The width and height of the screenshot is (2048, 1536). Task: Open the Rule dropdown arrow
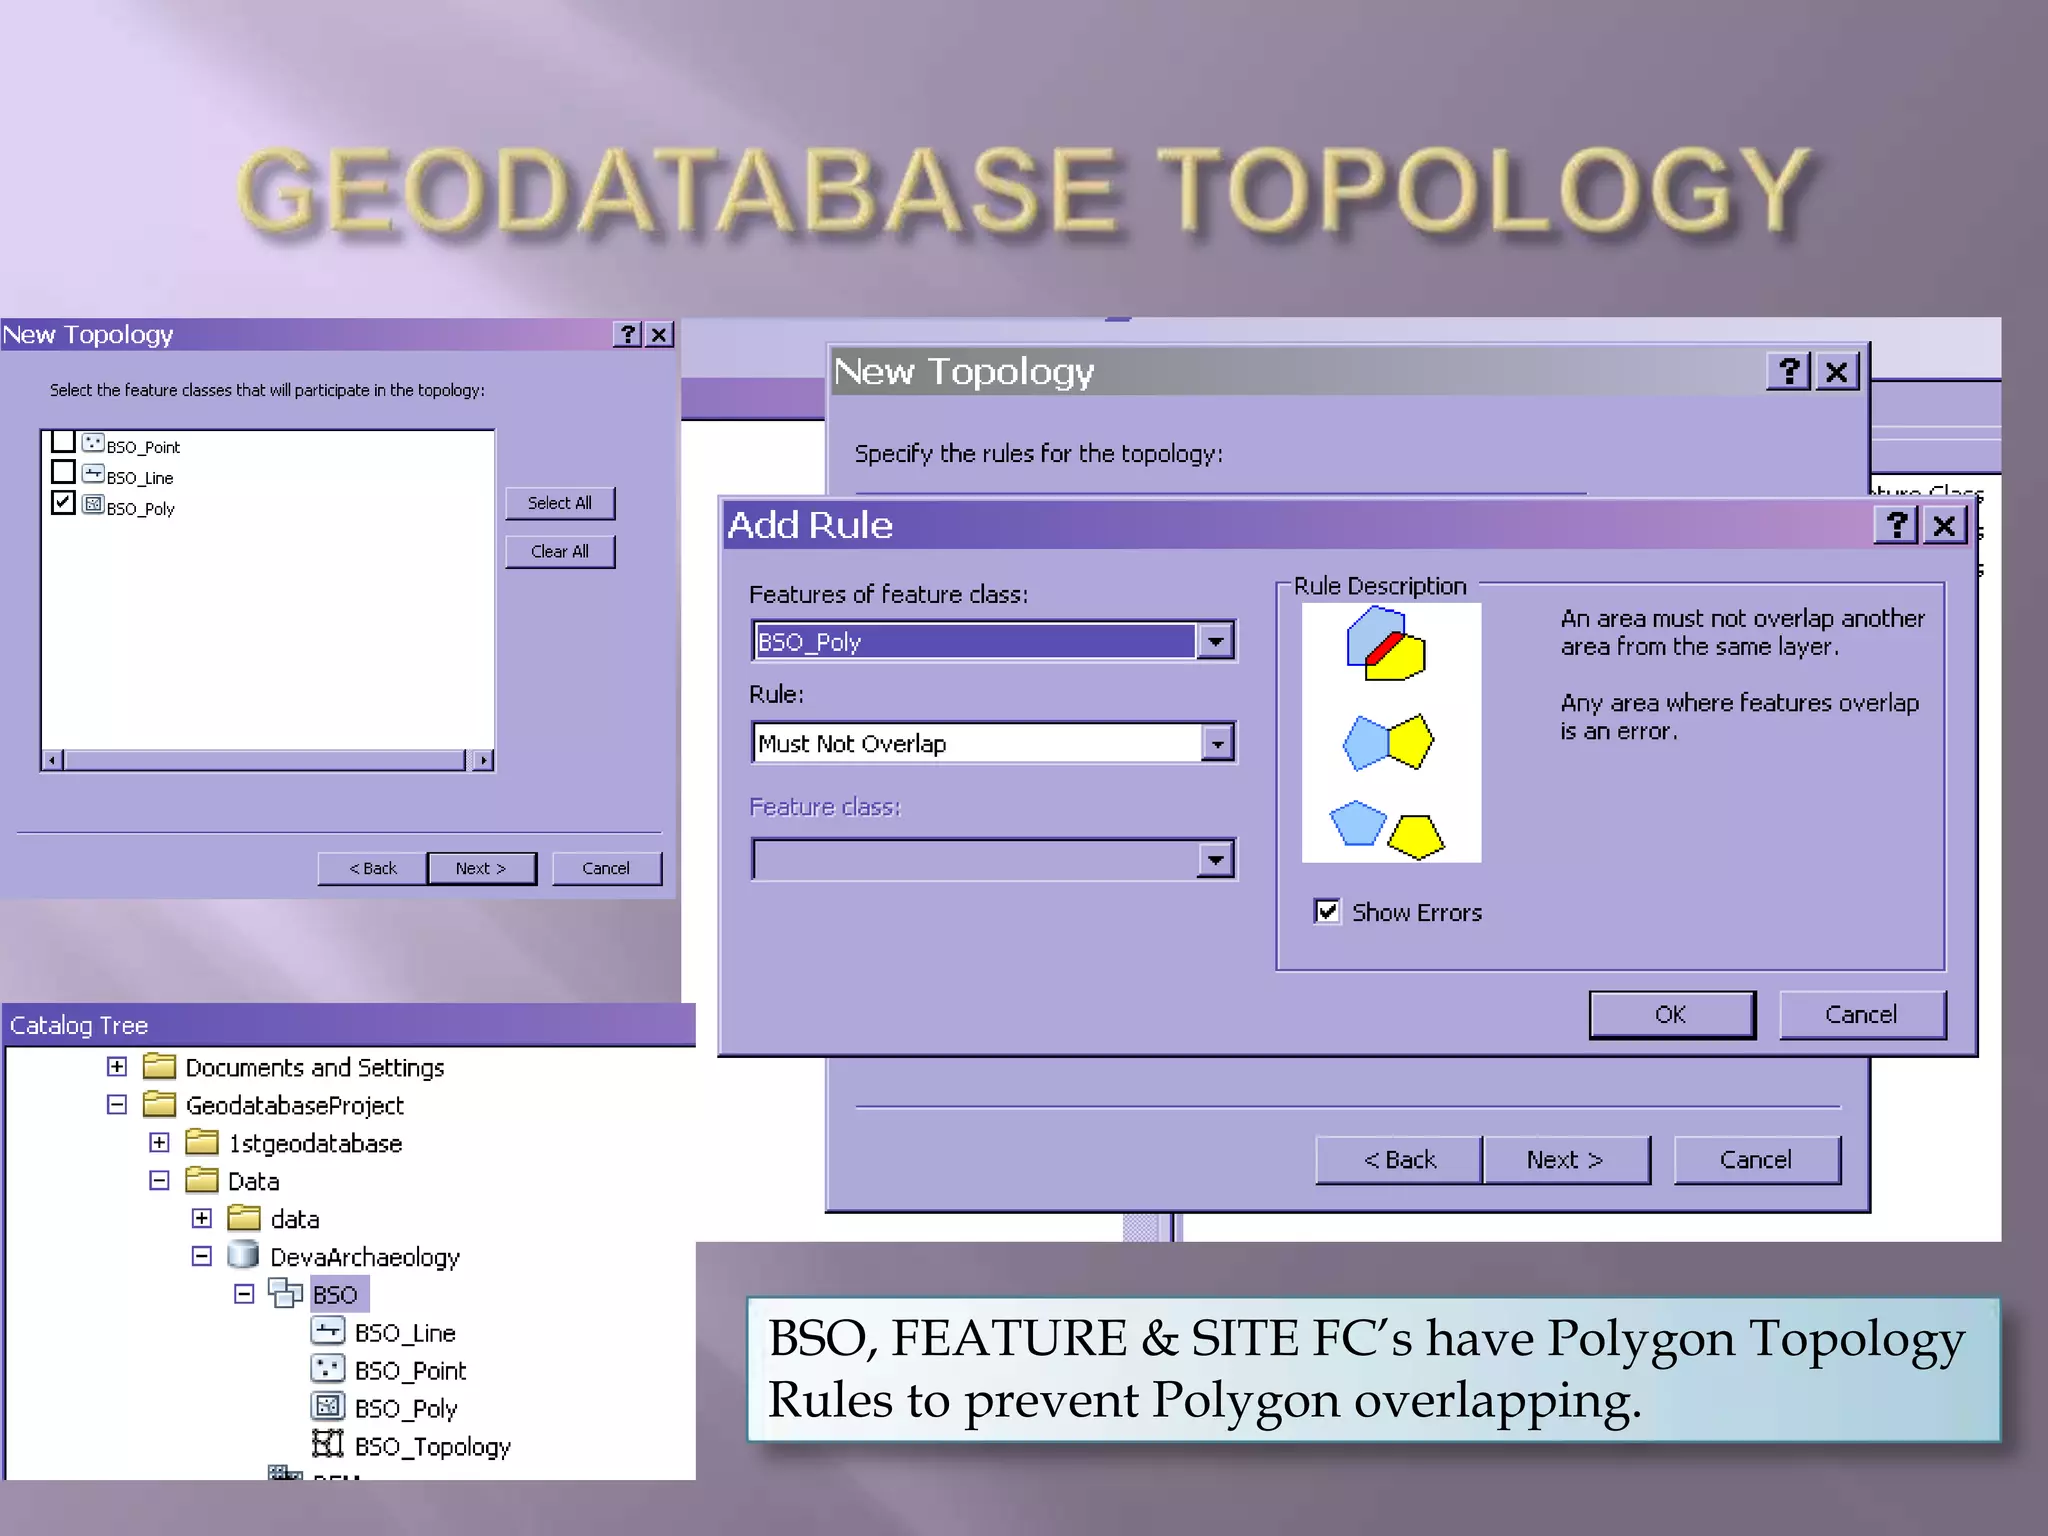pos(1216,743)
